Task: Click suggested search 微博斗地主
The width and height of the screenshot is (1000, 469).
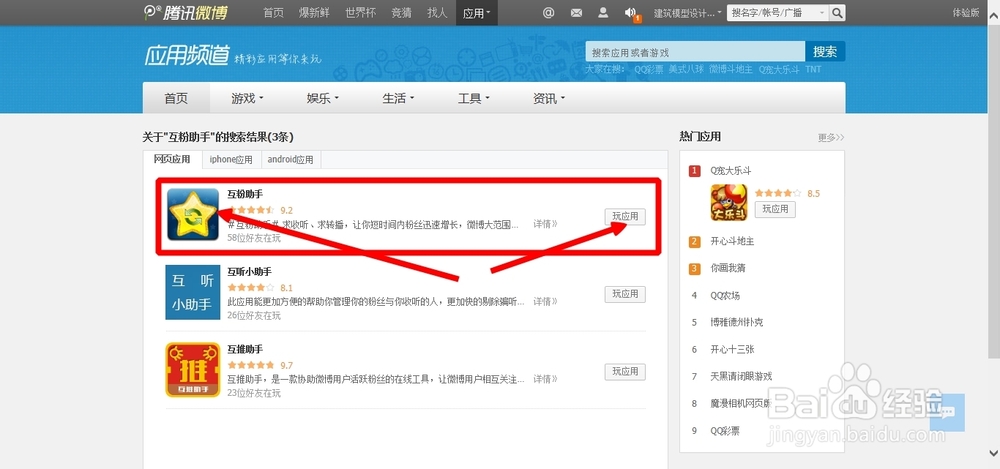Action: (x=731, y=70)
